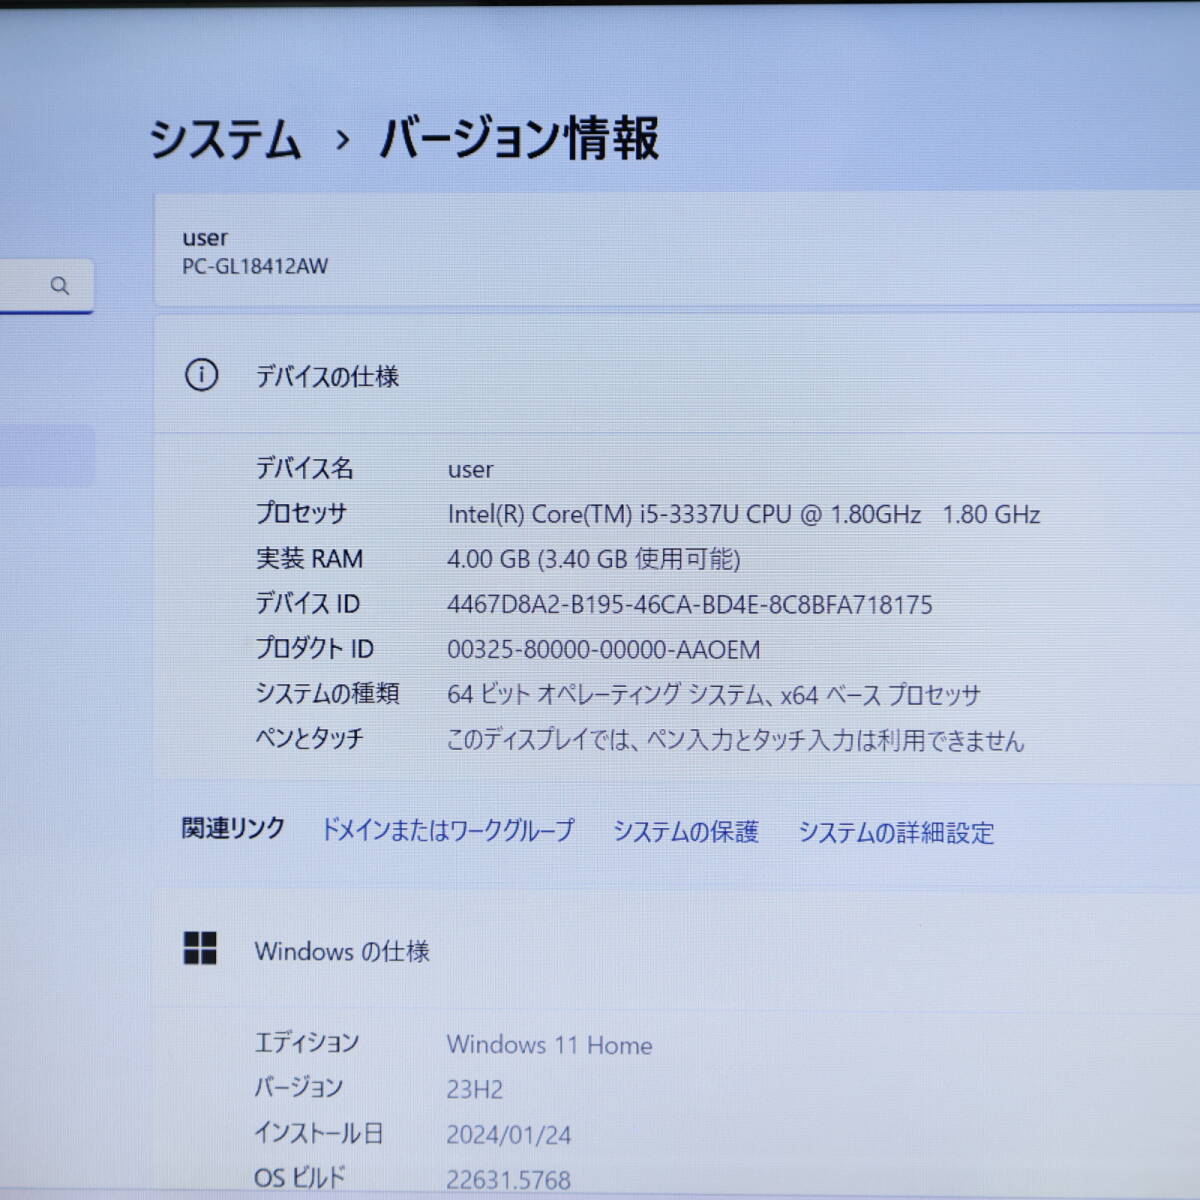Click the 64 ビット system type value

(x=714, y=694)
